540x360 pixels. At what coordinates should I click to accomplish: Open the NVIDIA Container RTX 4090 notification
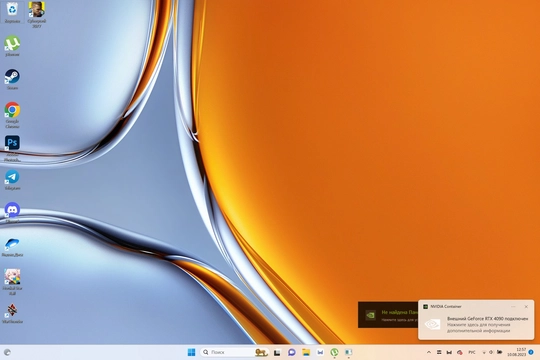point(476,320)
